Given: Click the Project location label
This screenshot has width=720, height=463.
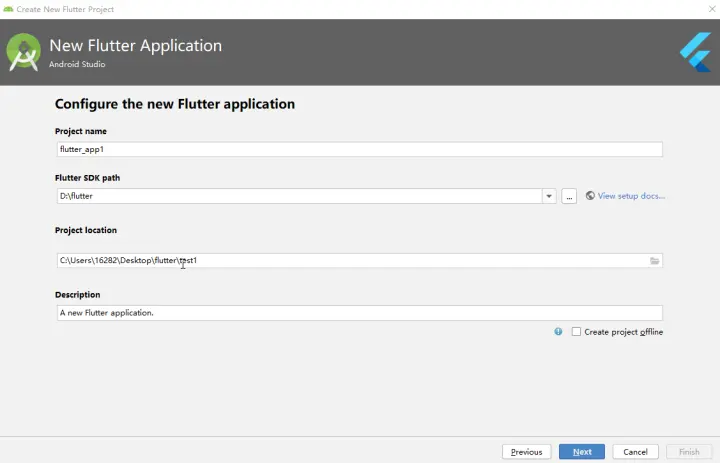Looking at the screenshot, I should [x=86, y=230].
